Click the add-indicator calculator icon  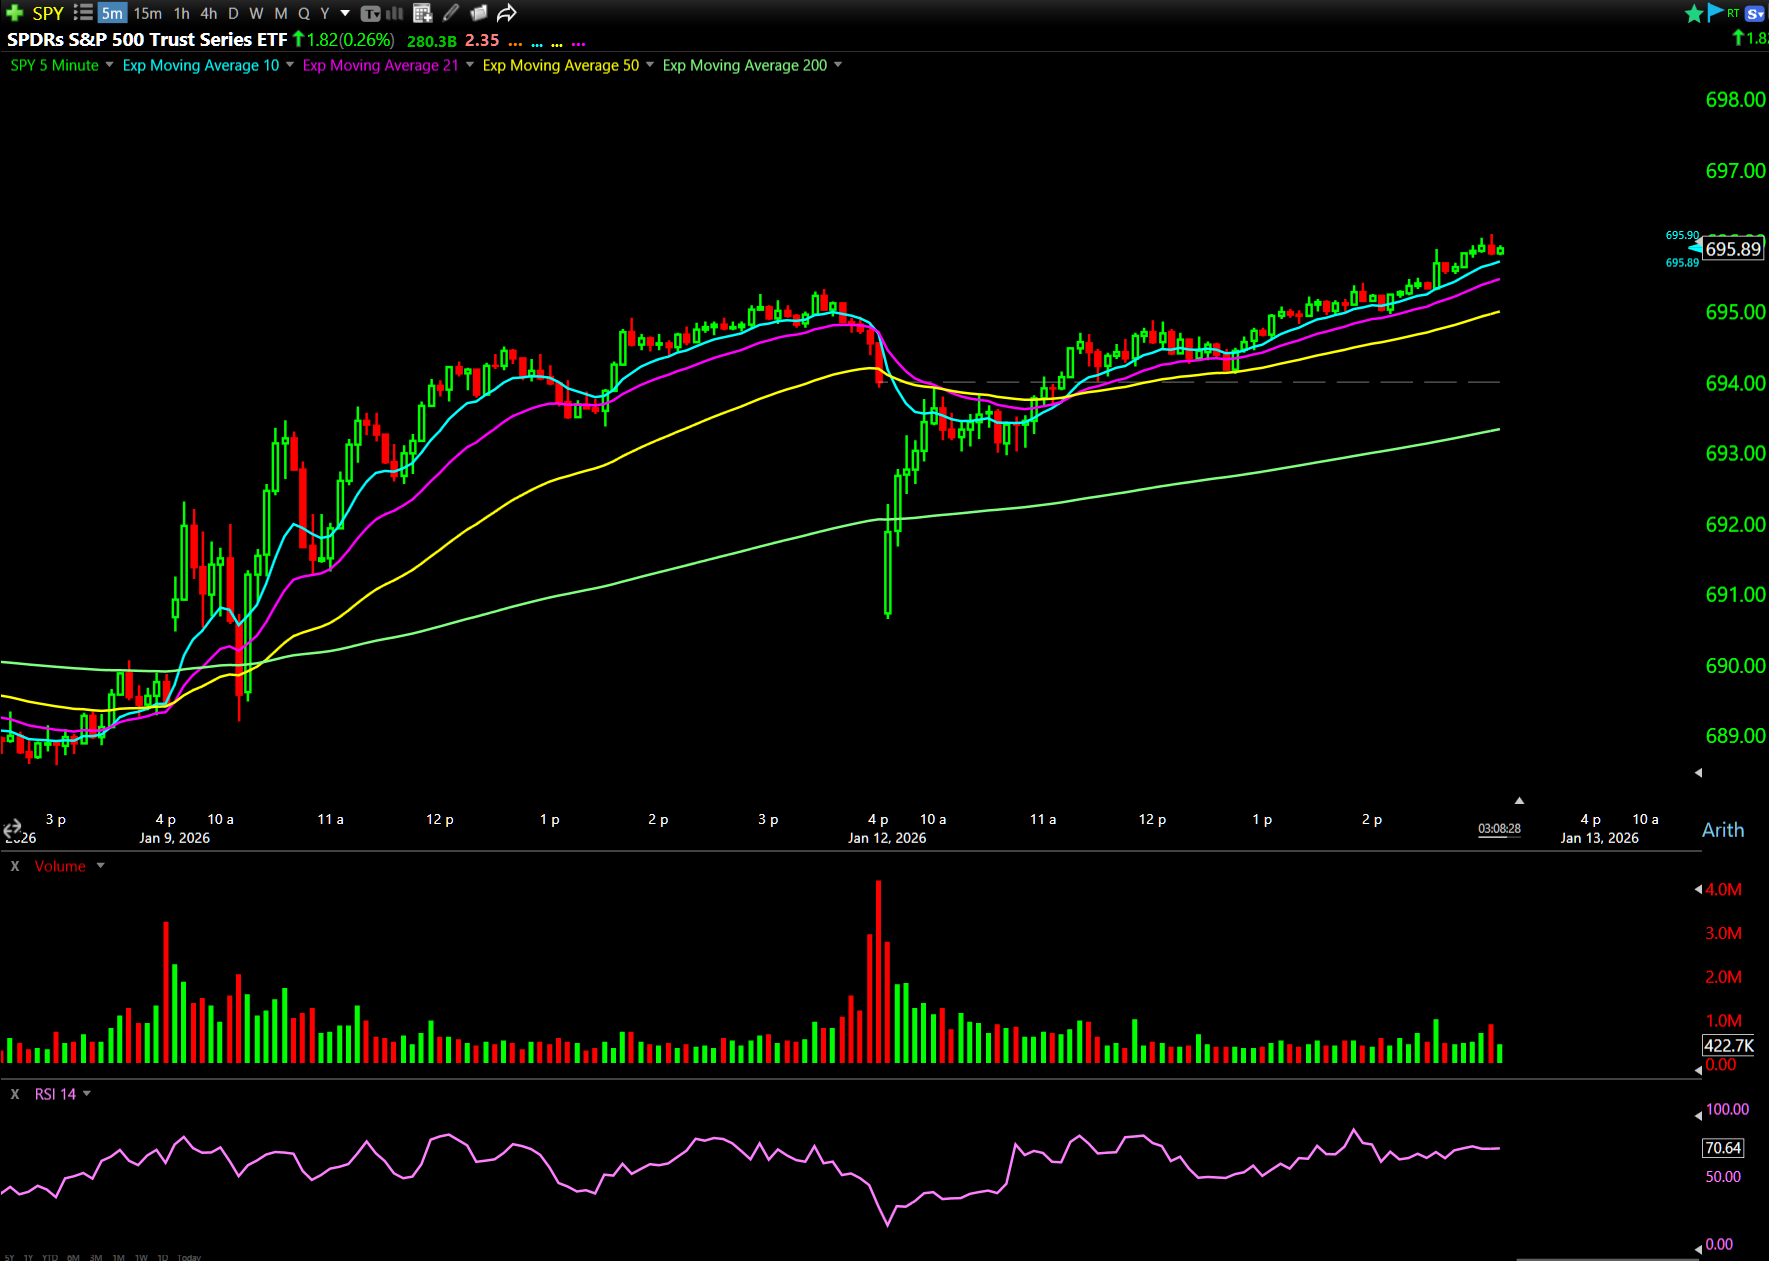pyautogui.click(x=422, y=13)
